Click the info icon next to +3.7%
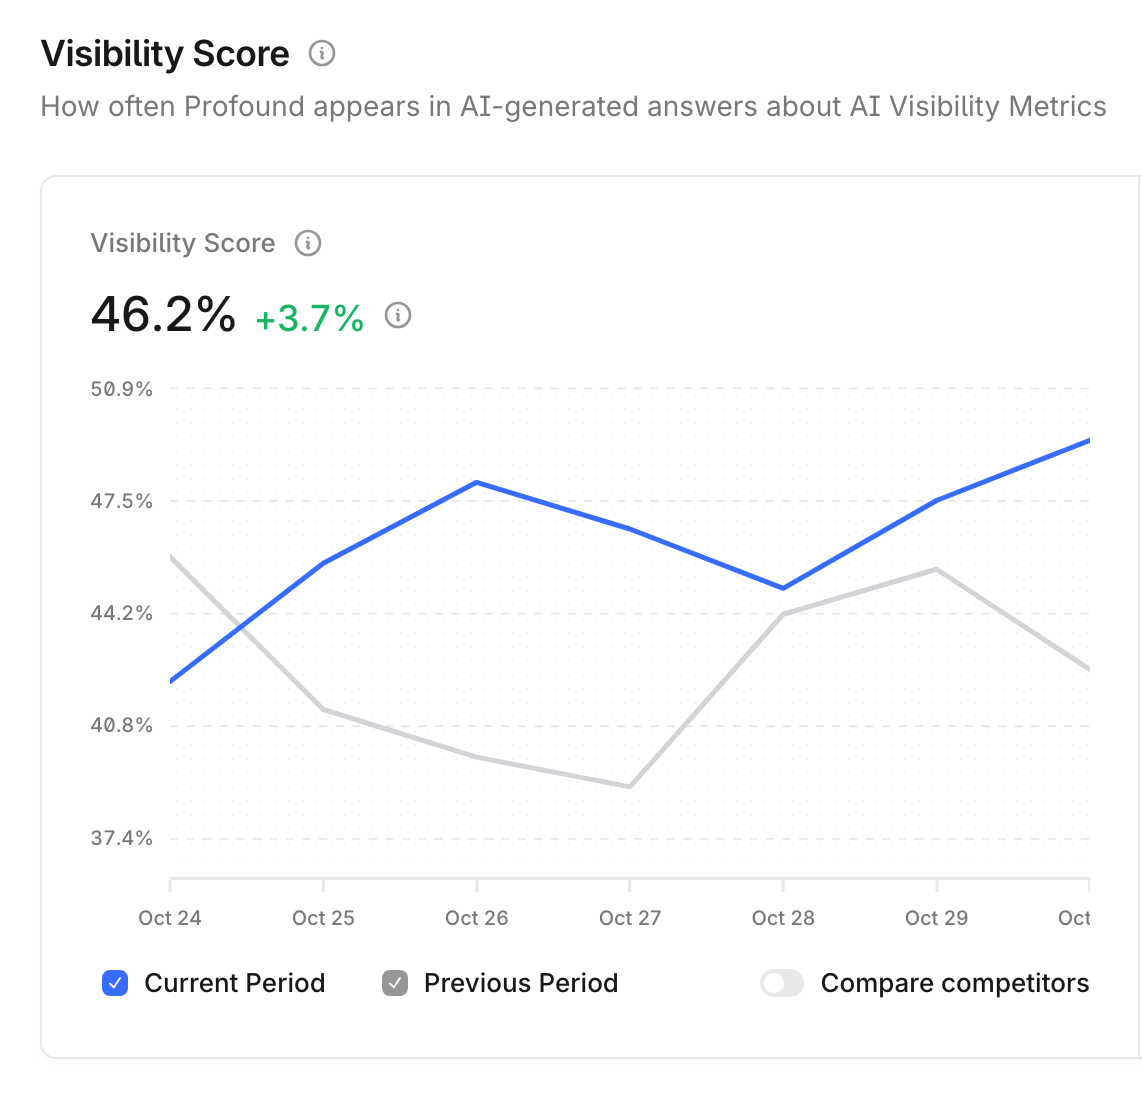Image resolution: width=1142 pixels, height=1094 pixels. tap(397, 315)
